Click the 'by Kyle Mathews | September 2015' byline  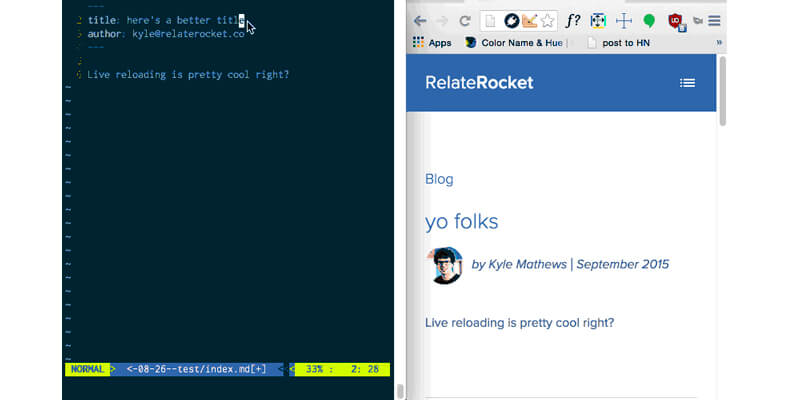570,264
